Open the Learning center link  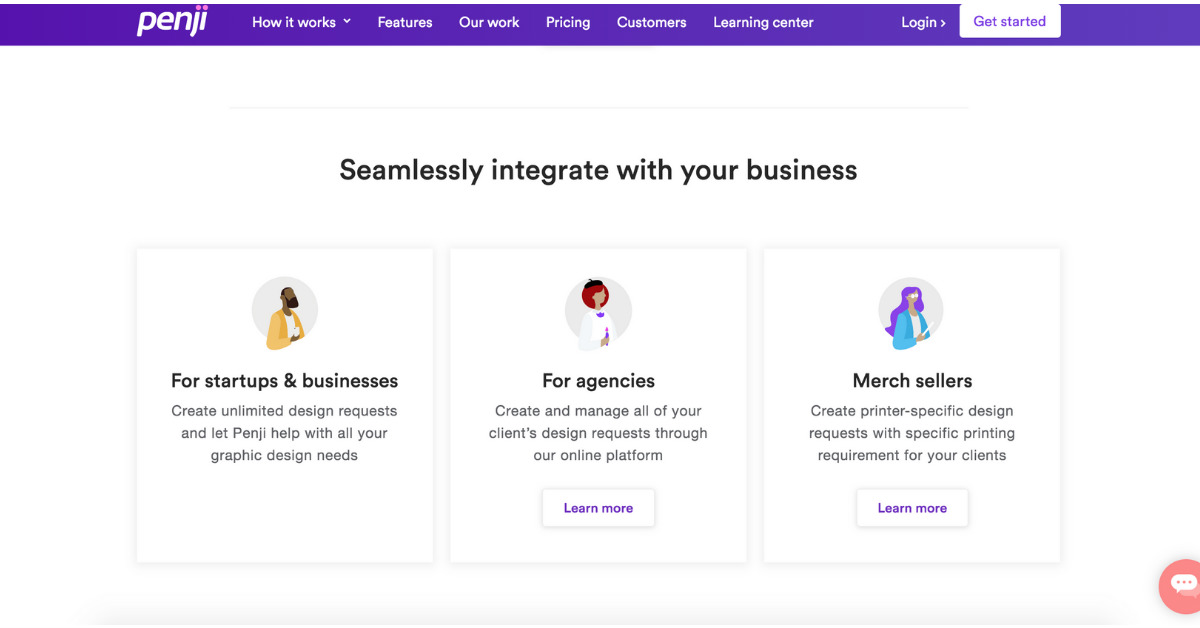coord(763,22)
